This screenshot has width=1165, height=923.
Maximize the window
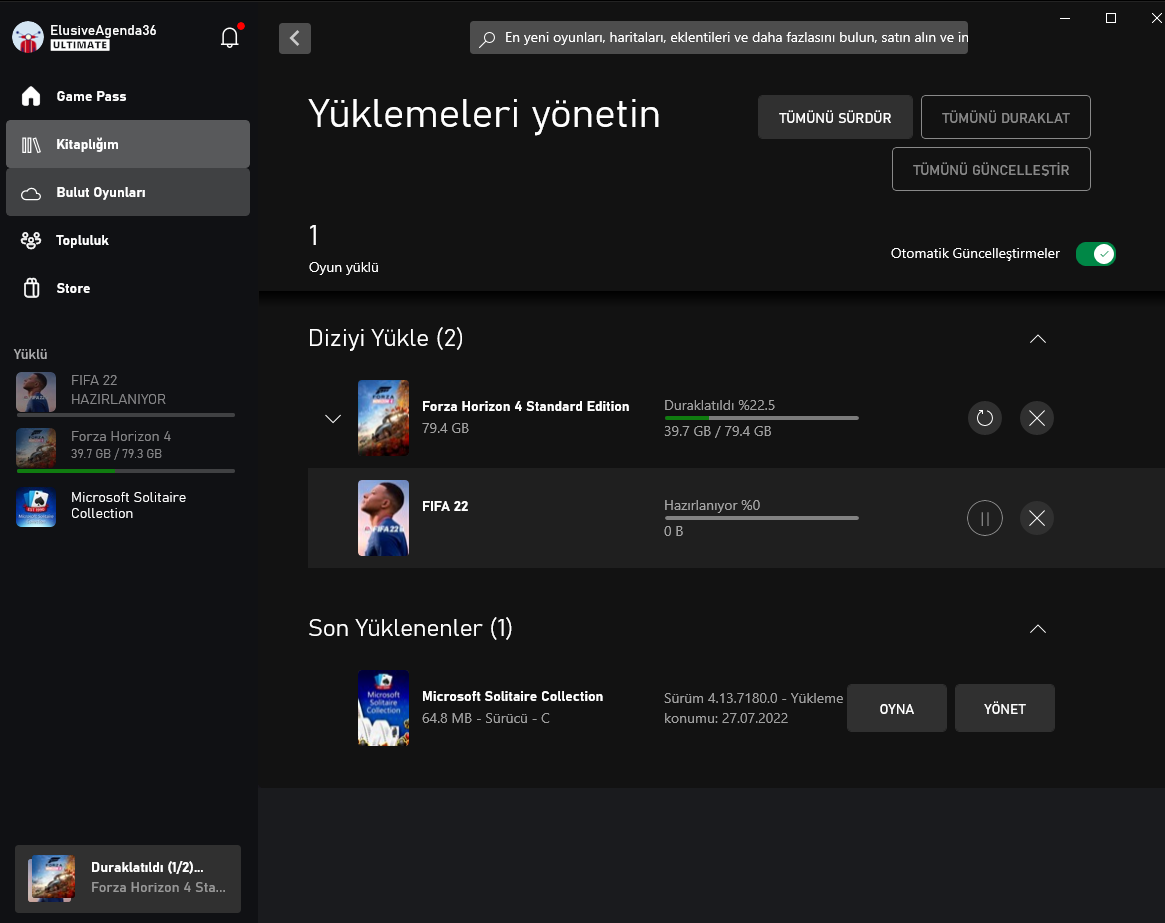[x=1111, y=18]
